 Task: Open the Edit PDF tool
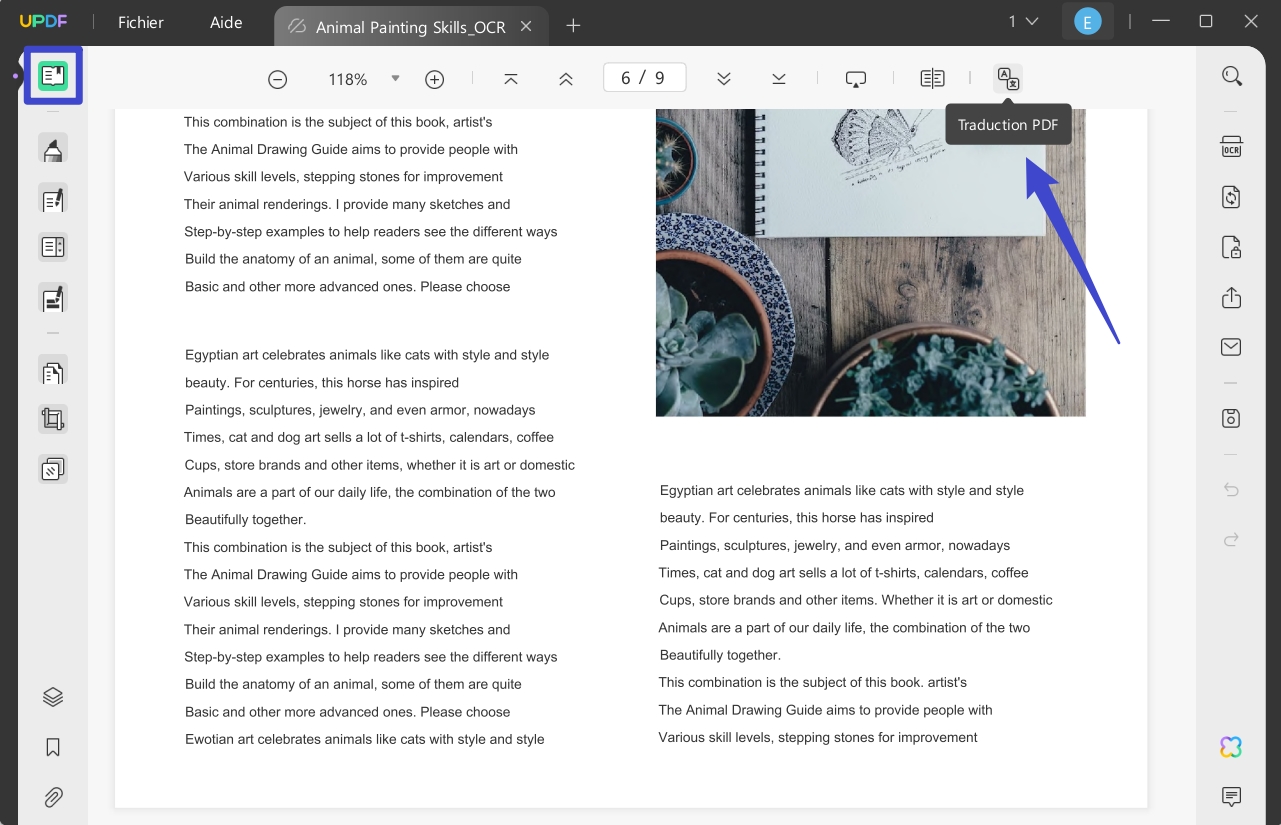click(52, 199)
